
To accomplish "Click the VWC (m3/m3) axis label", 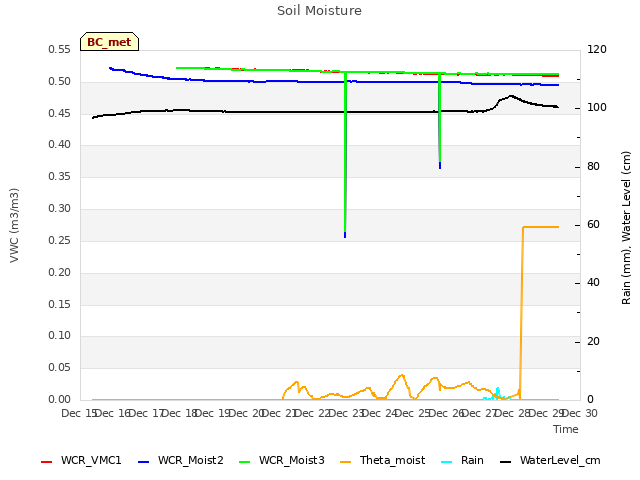I will tap(14, 225).
